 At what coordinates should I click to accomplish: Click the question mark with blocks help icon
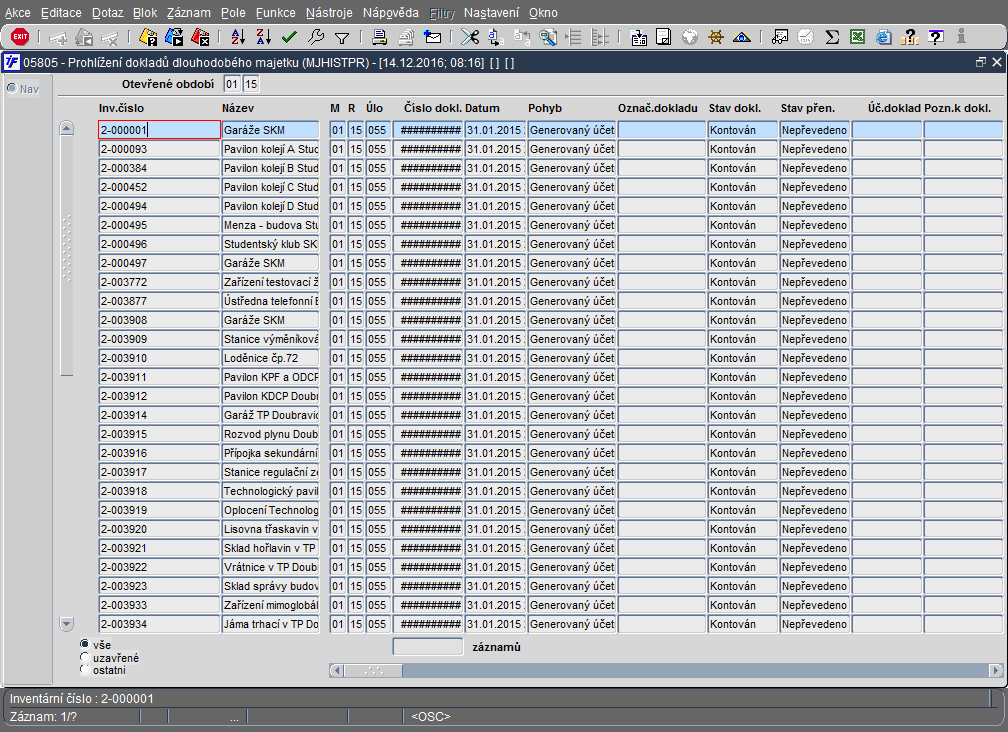(910, 37)
